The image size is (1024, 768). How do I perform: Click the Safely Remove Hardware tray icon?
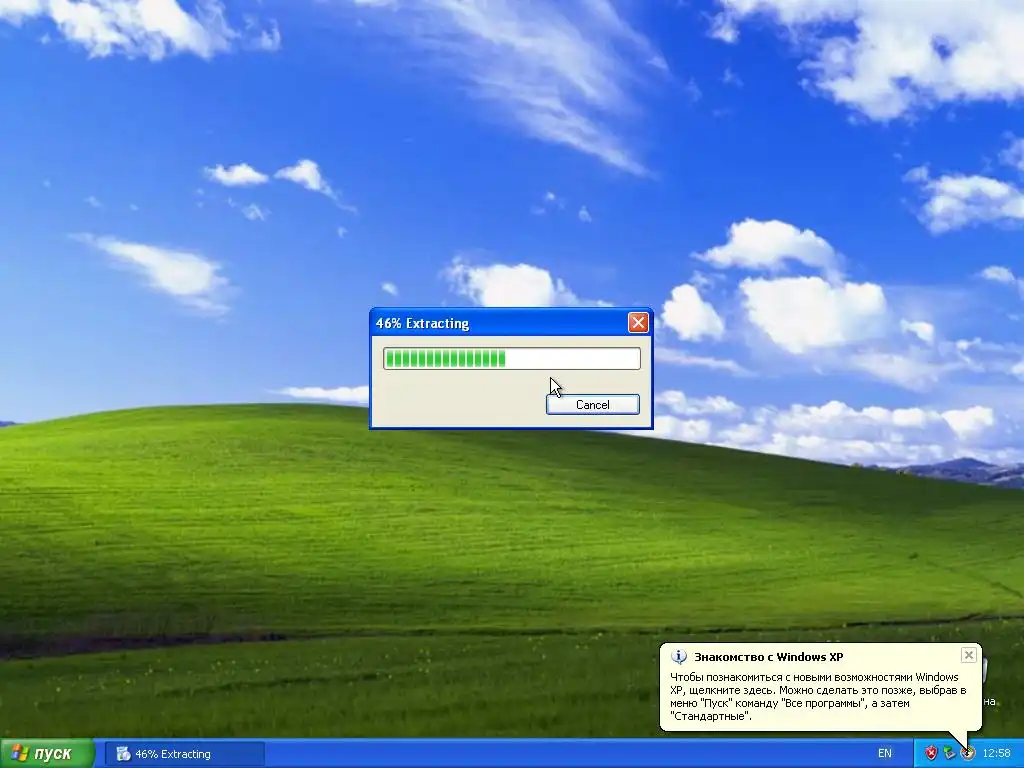click(x=948, y=754)
